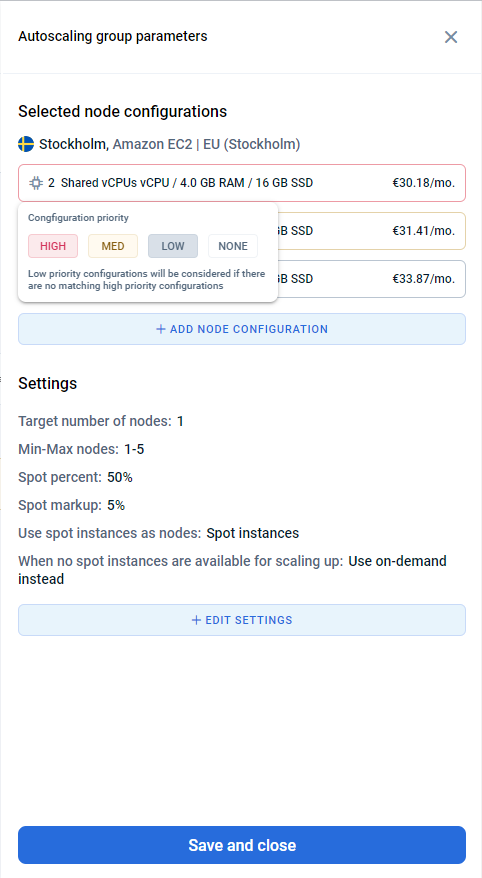This screenshot has width=482, height=878.
Task: Set configuration priority to MED
Action: click(113, 246)
